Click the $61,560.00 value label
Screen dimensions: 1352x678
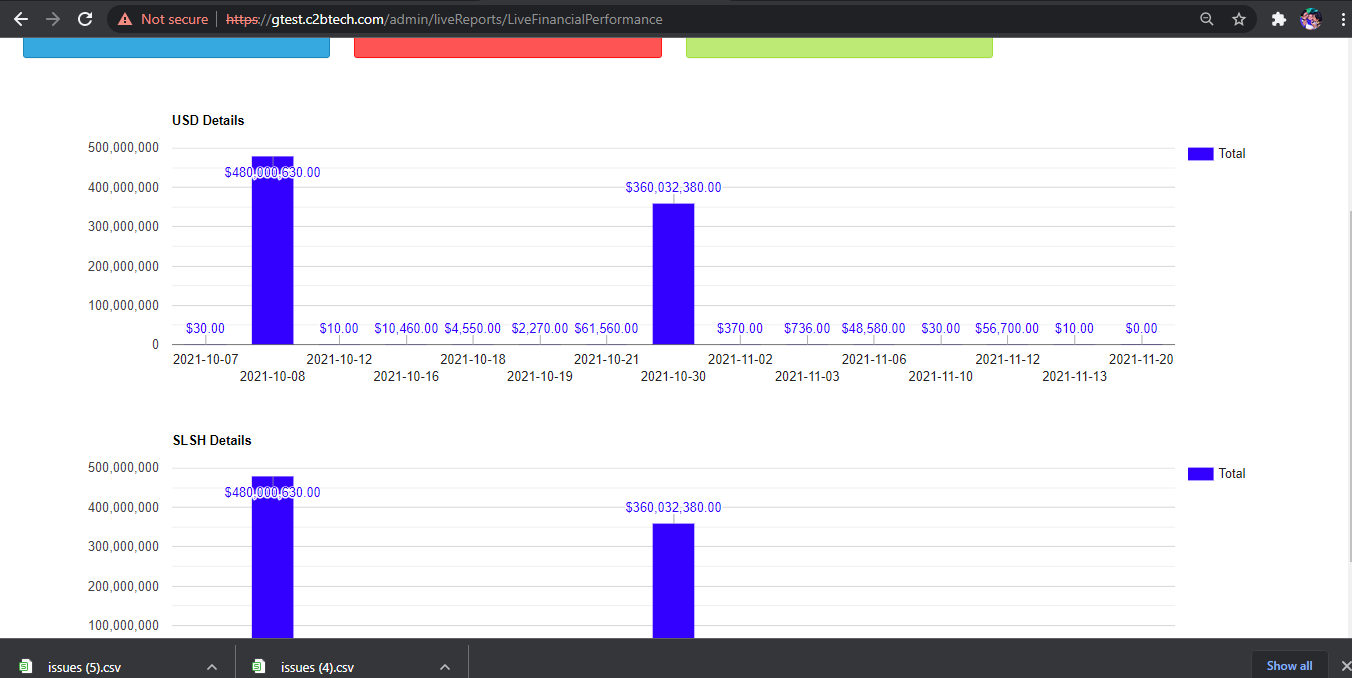tap(606, 328)
